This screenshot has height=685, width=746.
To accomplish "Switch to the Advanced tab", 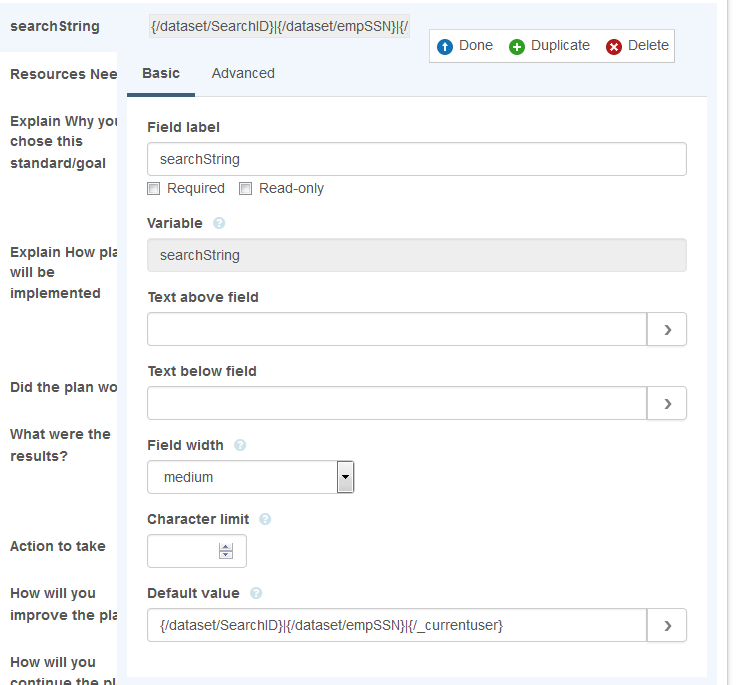I will click(x=243, y=73).
